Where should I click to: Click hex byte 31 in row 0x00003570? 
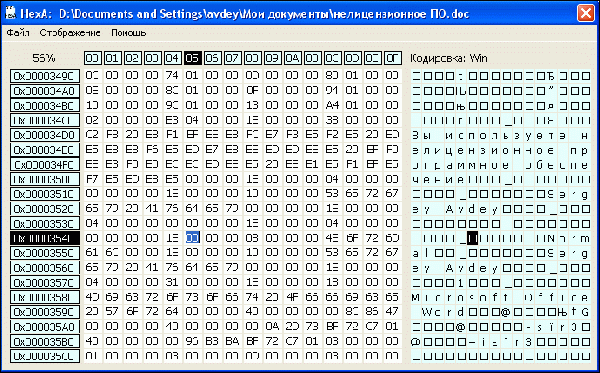(172, 282)
